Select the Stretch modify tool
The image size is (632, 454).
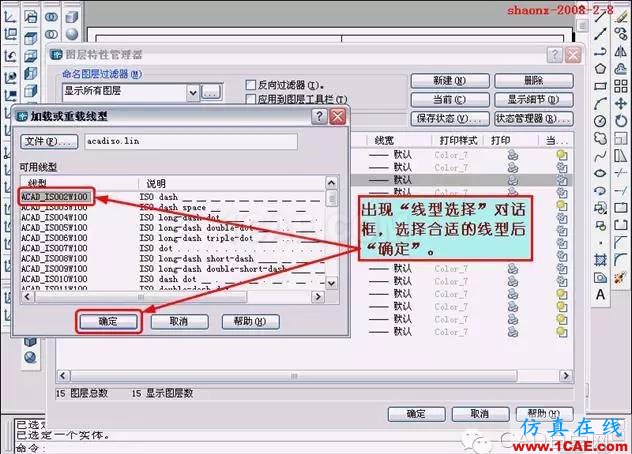(x=621, y=156)
